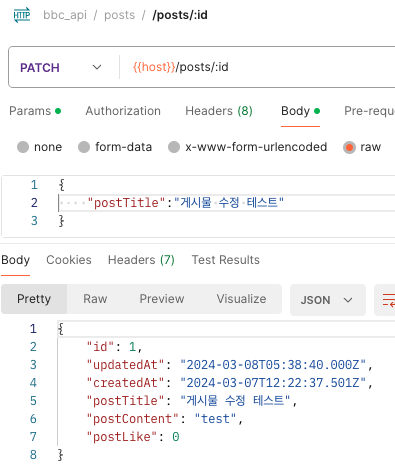The width and height of the screenshot is (395, 471).
Task: Click the HTTP request type icon
Action: pyautogui.click(x=22, y=15)
